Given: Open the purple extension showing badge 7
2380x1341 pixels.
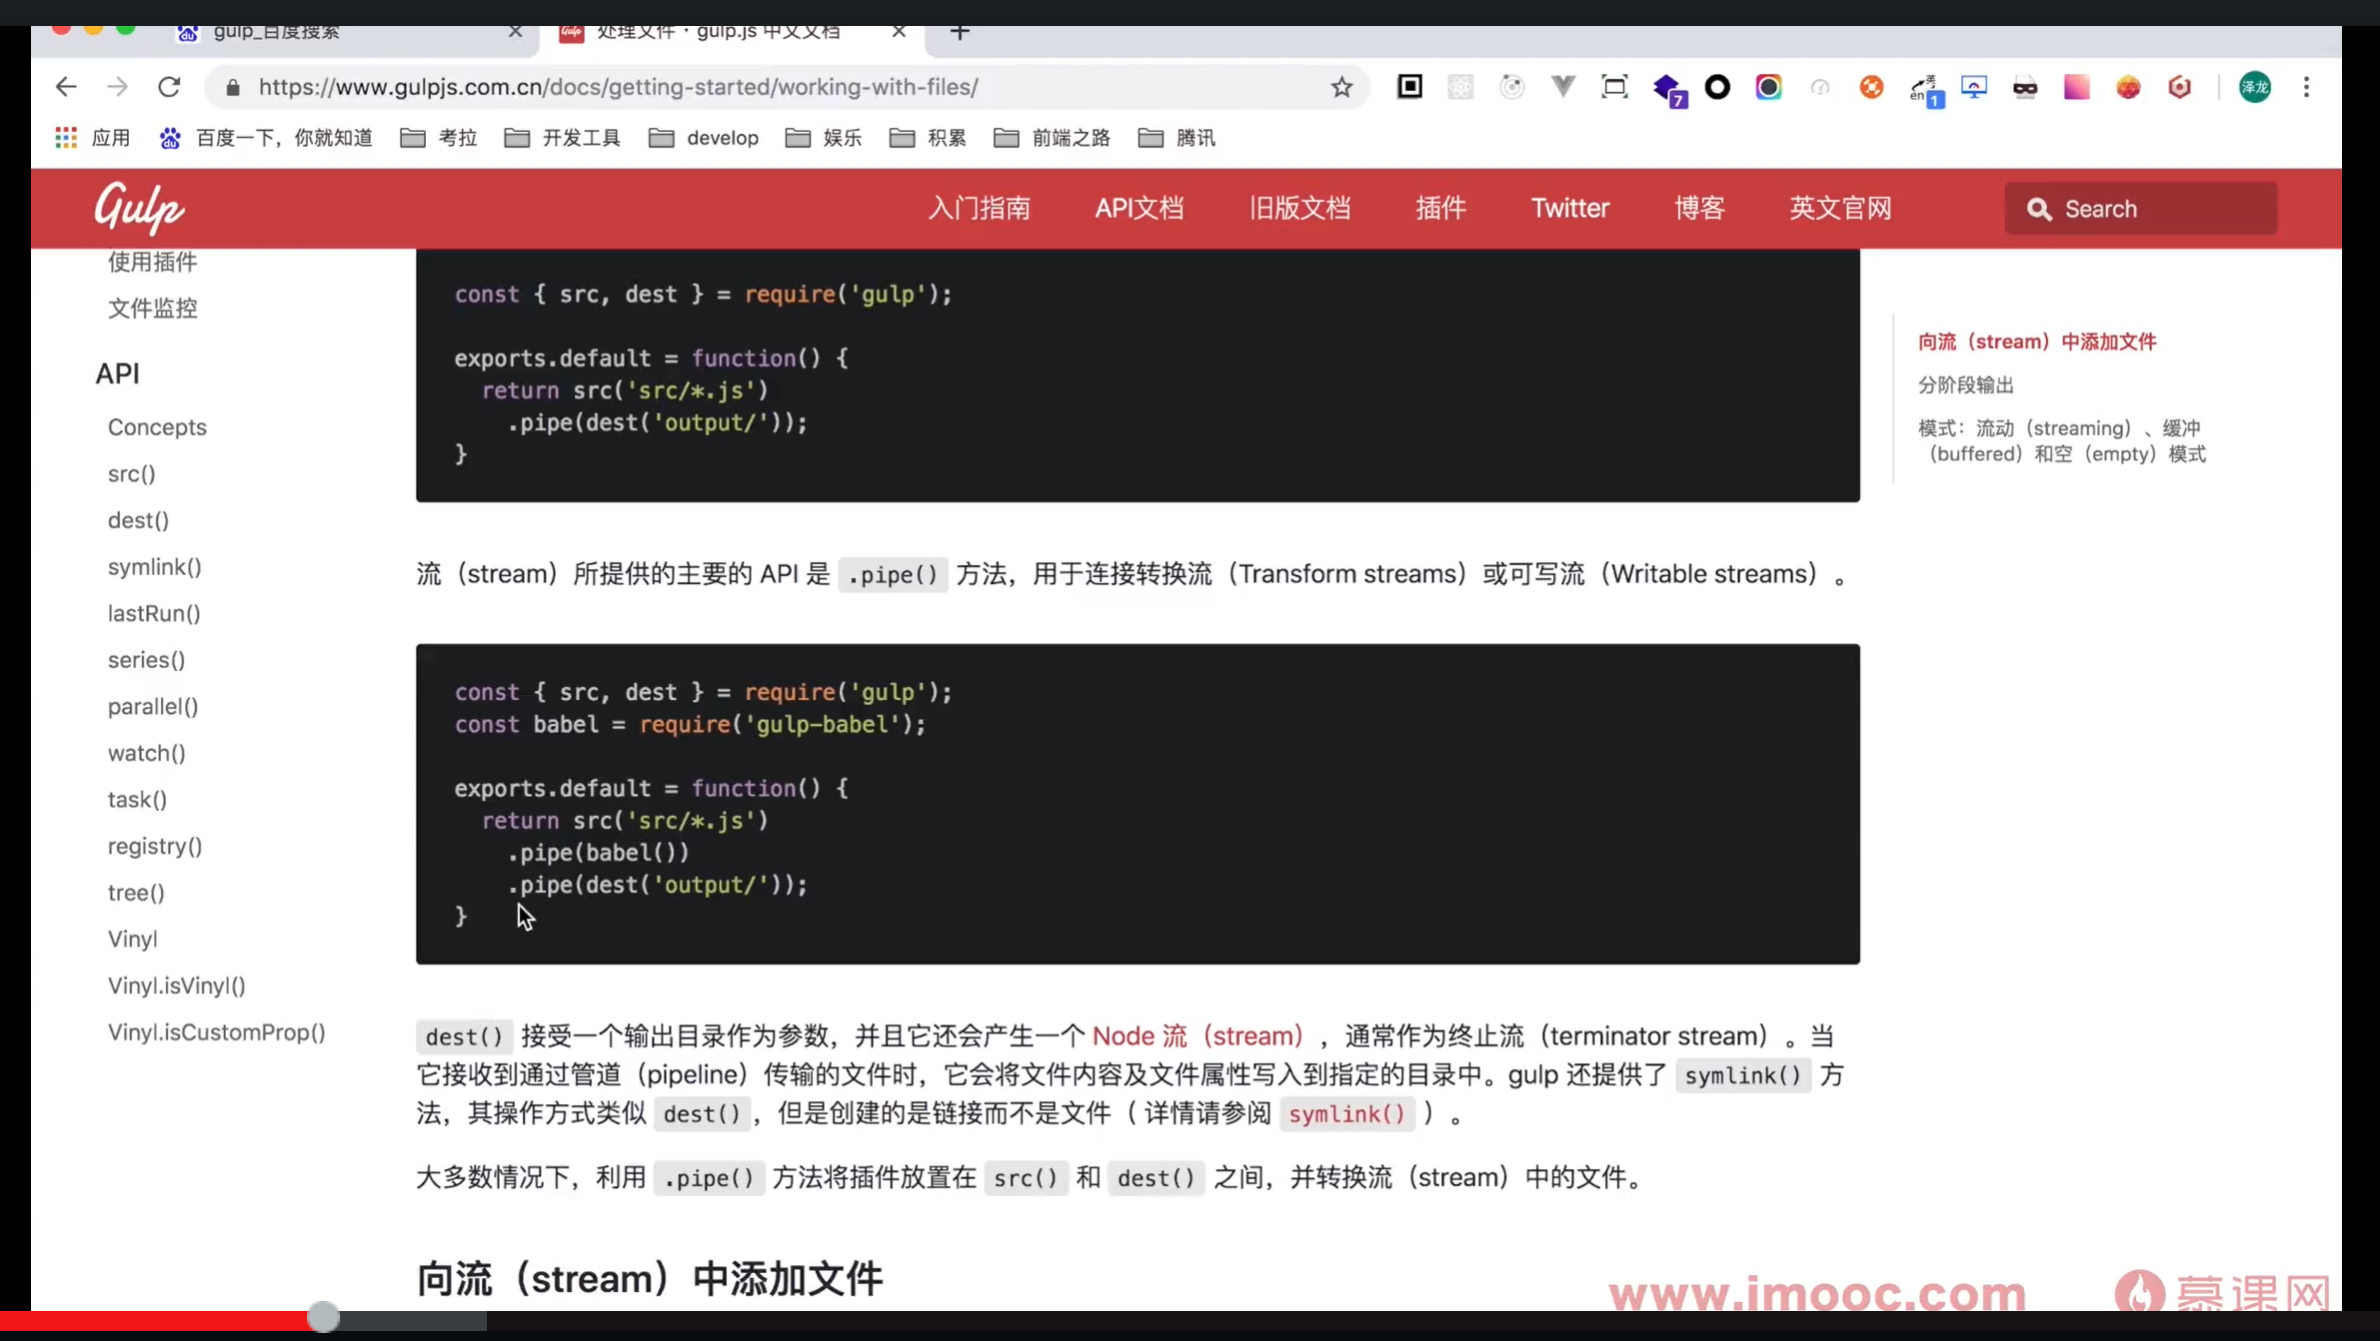Looking at the screenshot, I should 1669,87.
